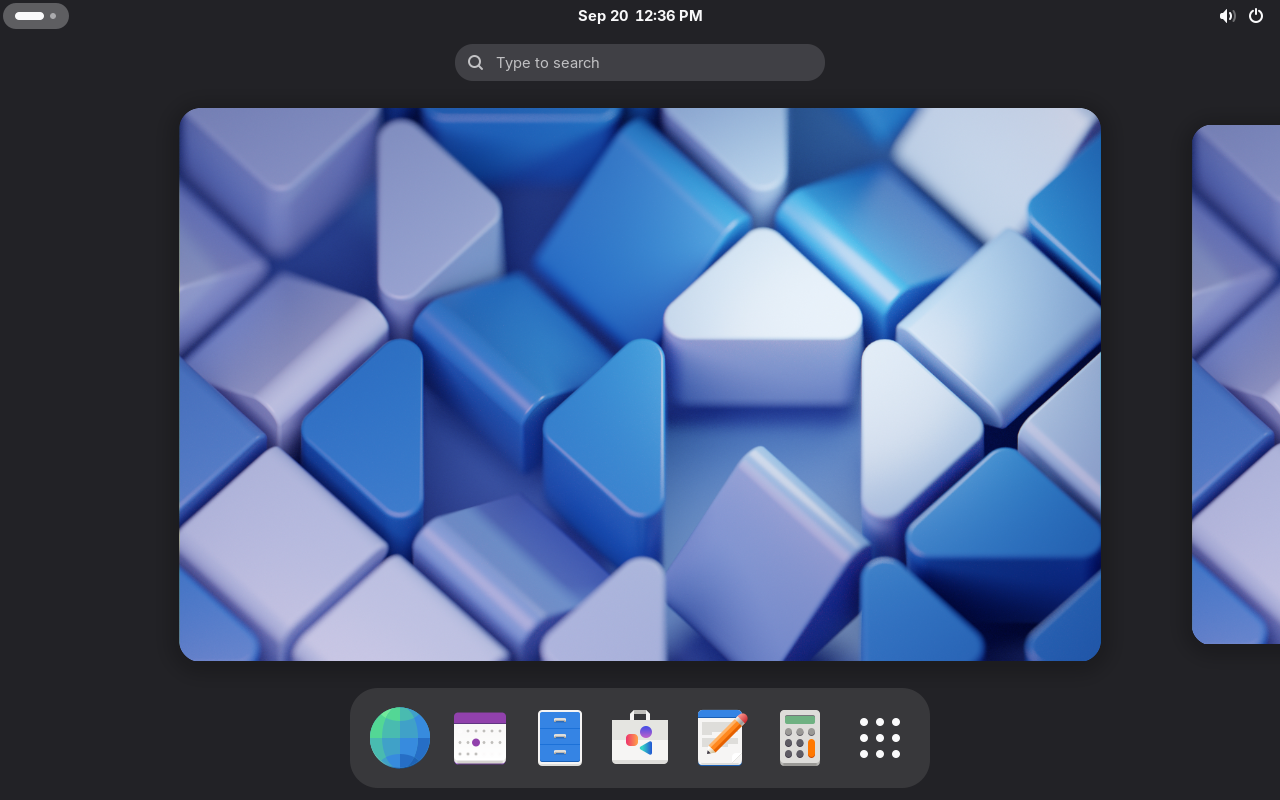Viewport: 1280px width, 800px height.
Task: Open the Web browser from the dock
Action: (400, 738)
